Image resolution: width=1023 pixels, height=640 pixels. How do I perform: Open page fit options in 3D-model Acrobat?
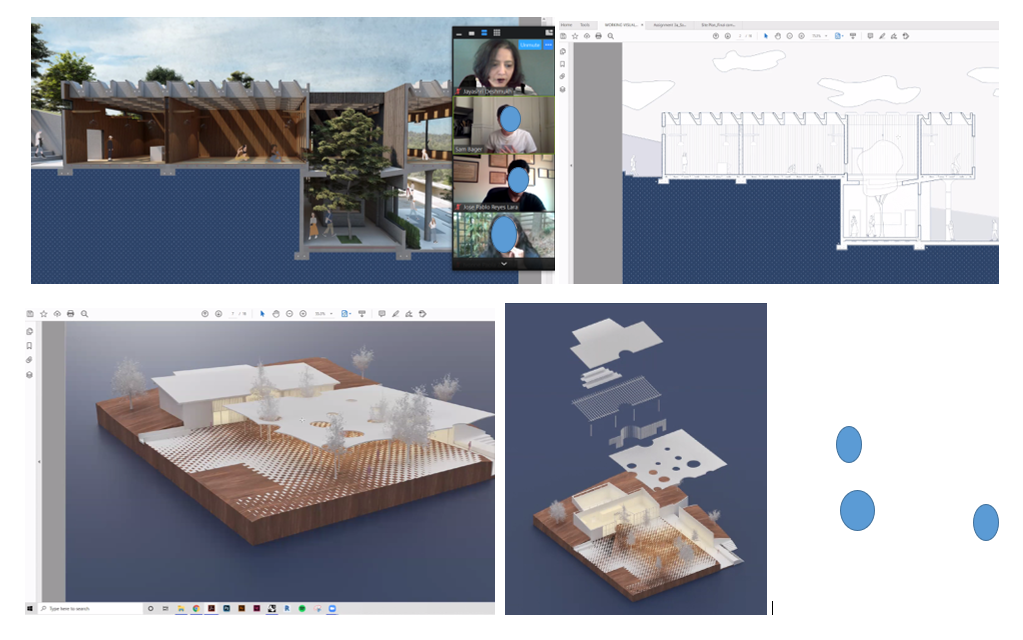click(x=346, y=314)
